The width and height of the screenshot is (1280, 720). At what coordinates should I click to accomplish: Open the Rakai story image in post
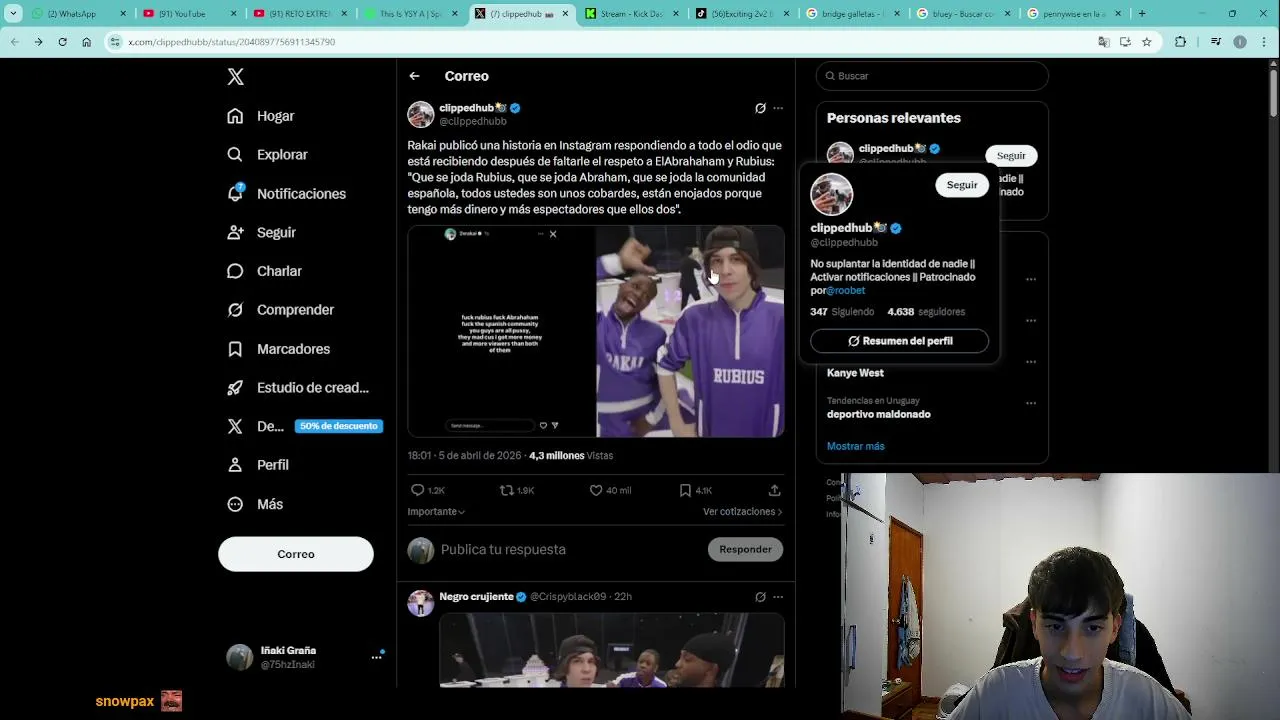501,331
